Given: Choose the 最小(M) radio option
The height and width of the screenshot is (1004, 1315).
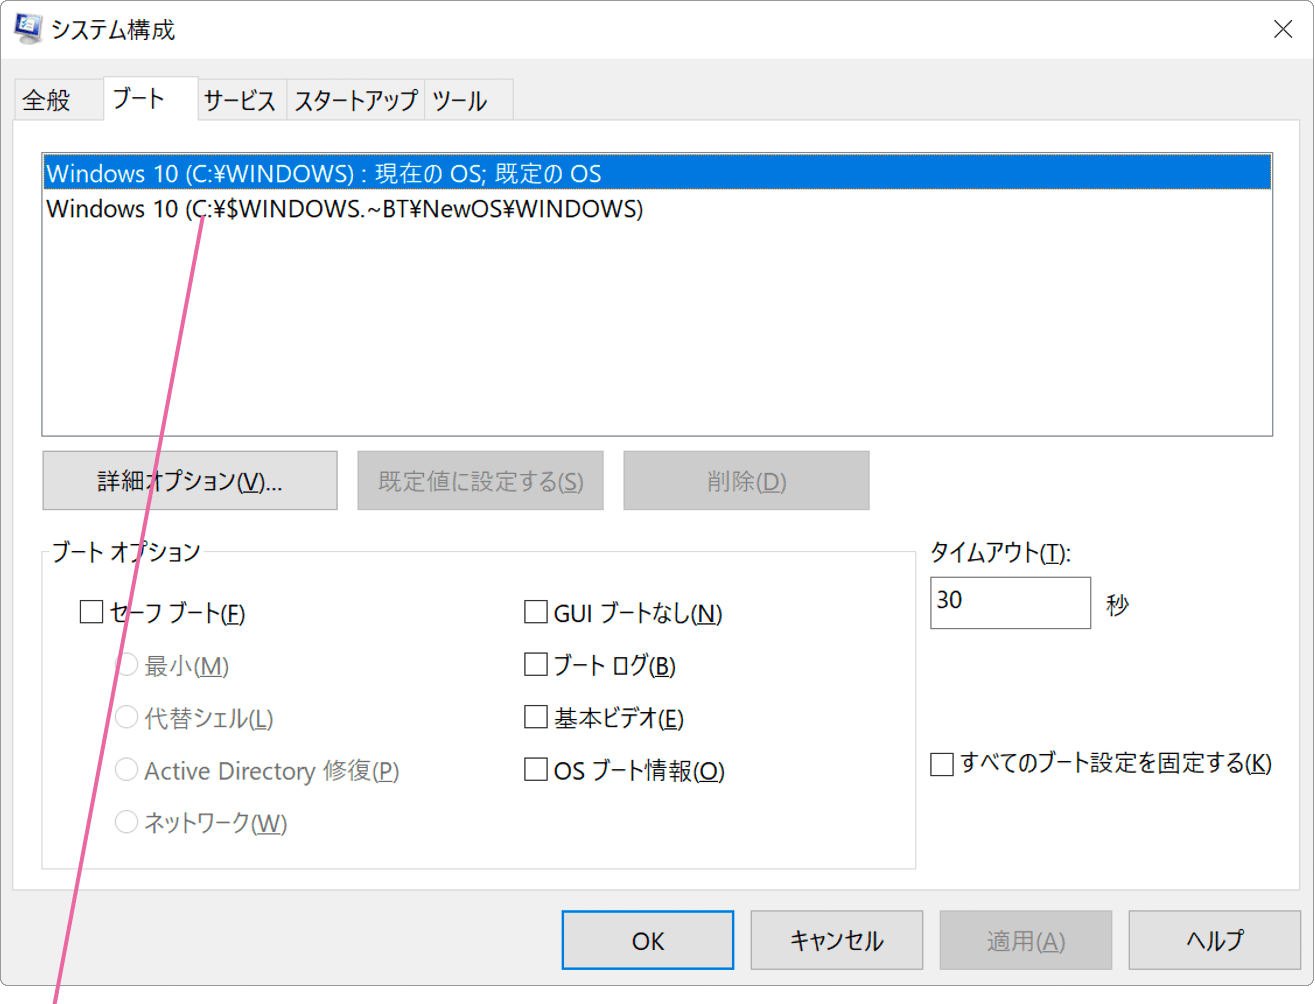Looking at the screenshot, I should point(127,665).
